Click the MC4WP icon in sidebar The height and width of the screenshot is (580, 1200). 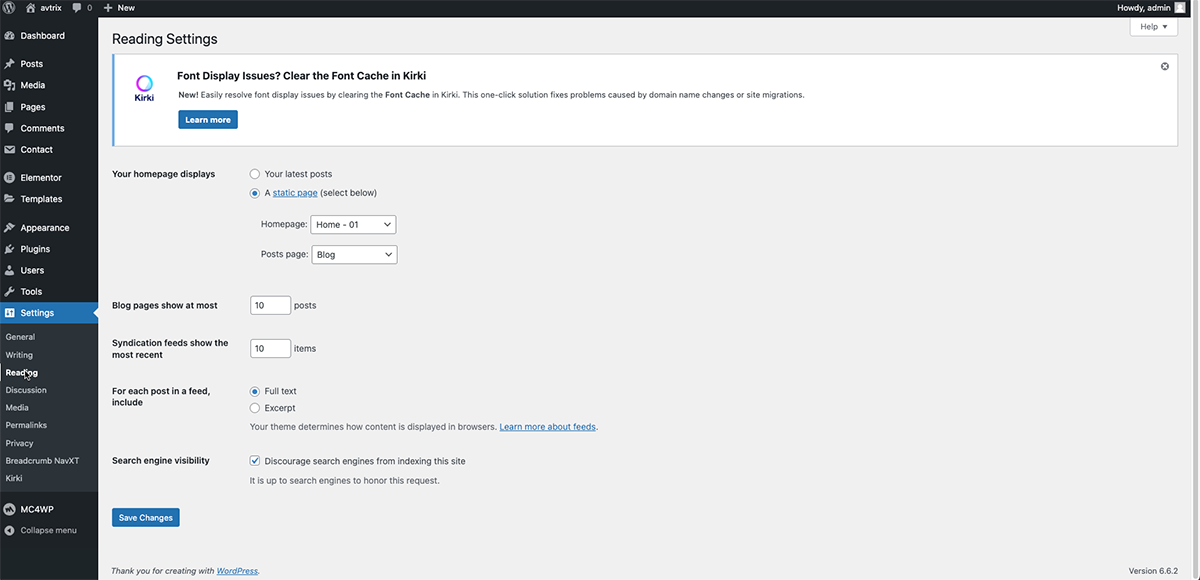pos(10,509)
